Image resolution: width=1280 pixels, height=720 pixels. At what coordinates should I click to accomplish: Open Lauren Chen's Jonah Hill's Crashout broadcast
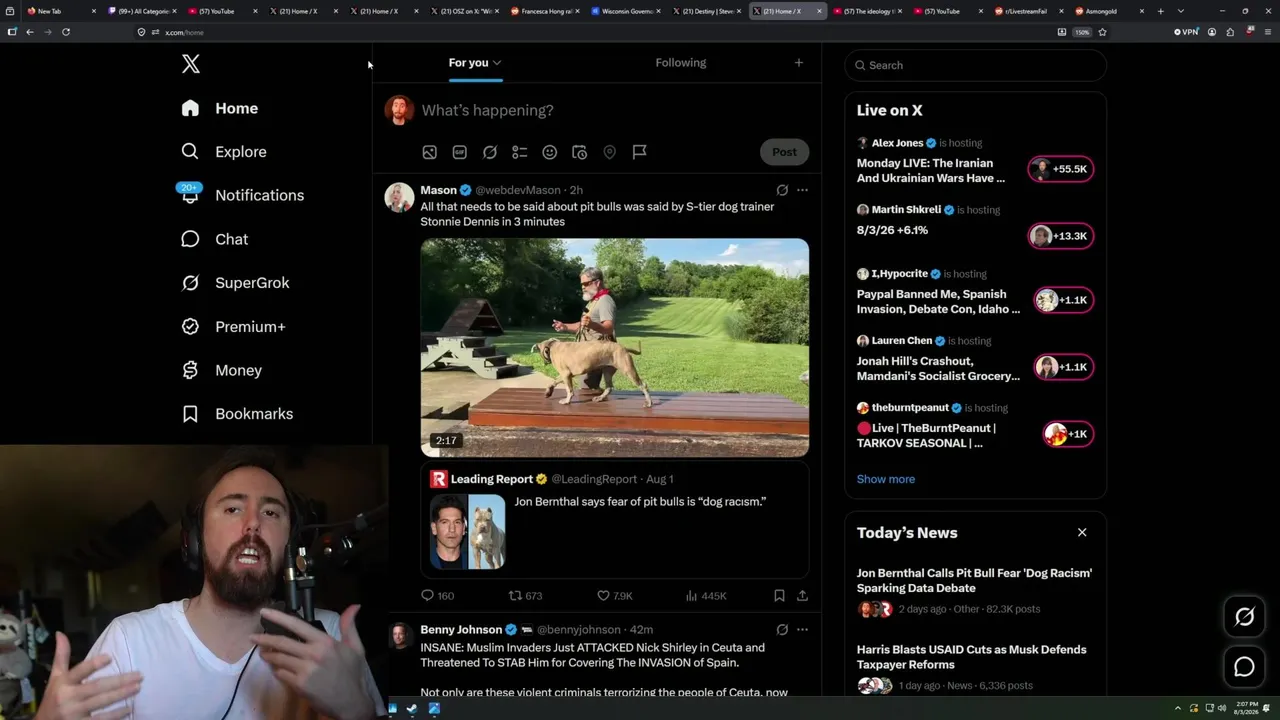pyautogui.click(x=938, y=368)
